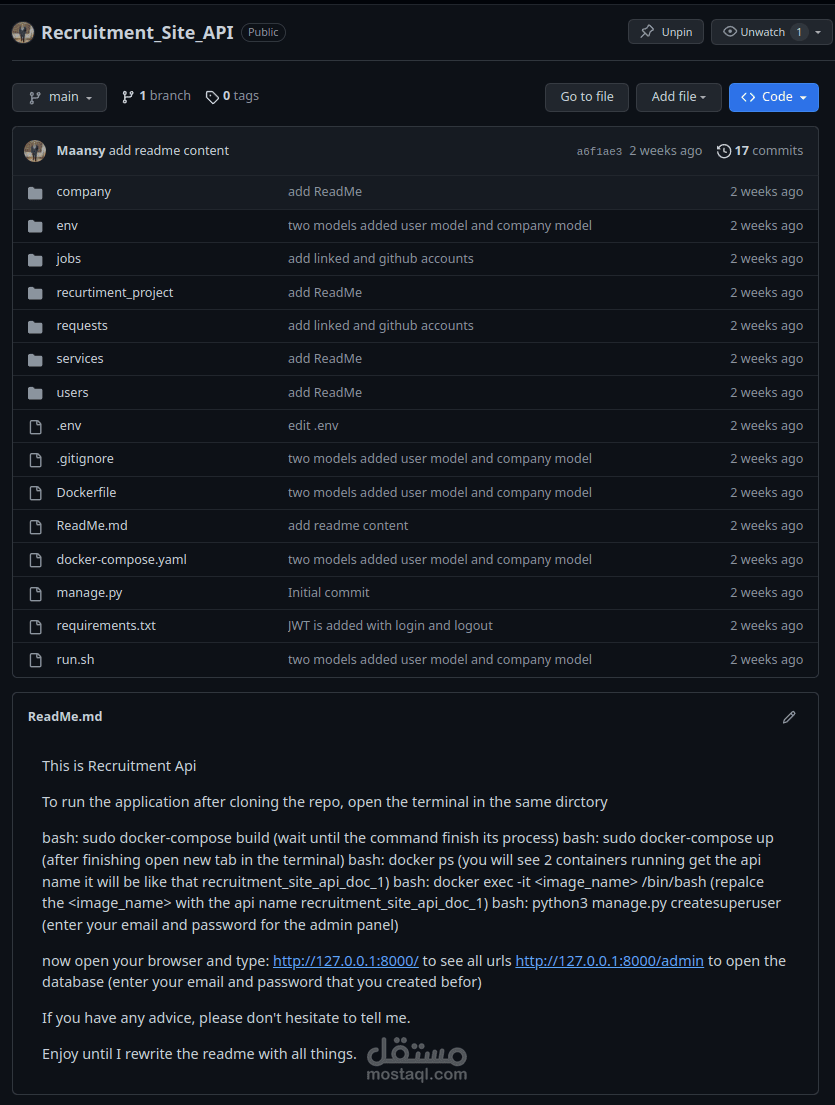
Task: Toggle Unpin for this repository
Action: coord(666,32)
